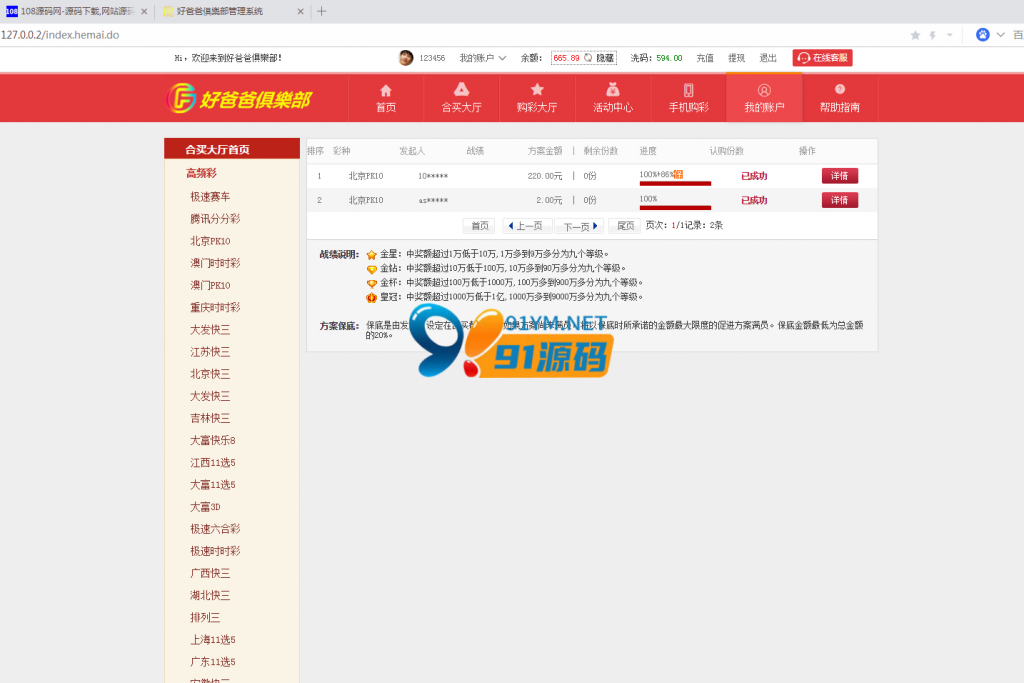1024x683 pixels.
Task: Select 重庆时时彩 in the sidebar
Action: (x=216, y=308)
